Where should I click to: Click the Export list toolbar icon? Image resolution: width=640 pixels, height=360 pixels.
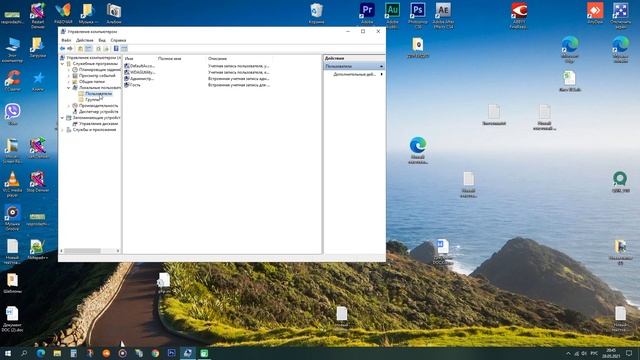coord(106,49)
